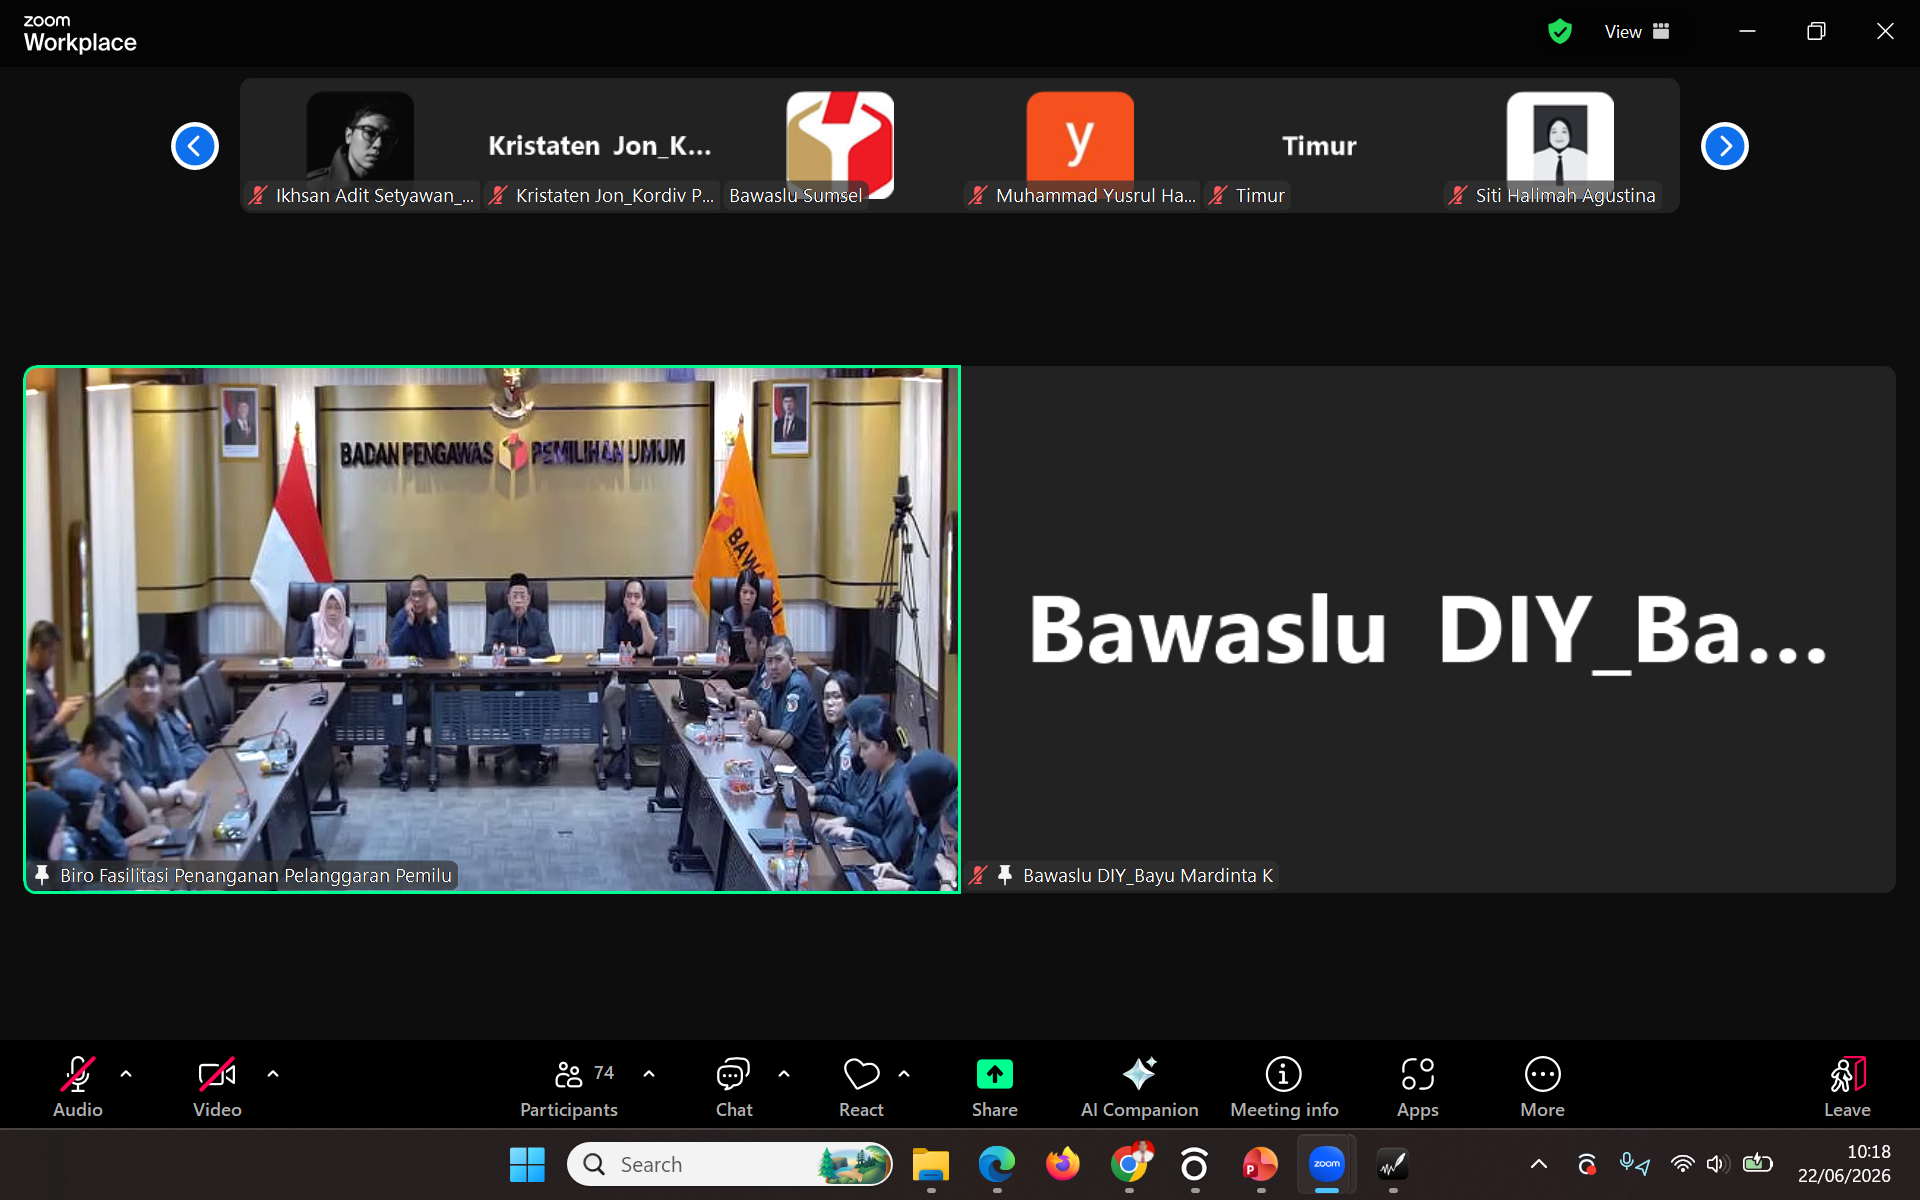Open battery status icon
The width and height of the screenshot is (1920, 1200).
(x=1757, y=1164)
